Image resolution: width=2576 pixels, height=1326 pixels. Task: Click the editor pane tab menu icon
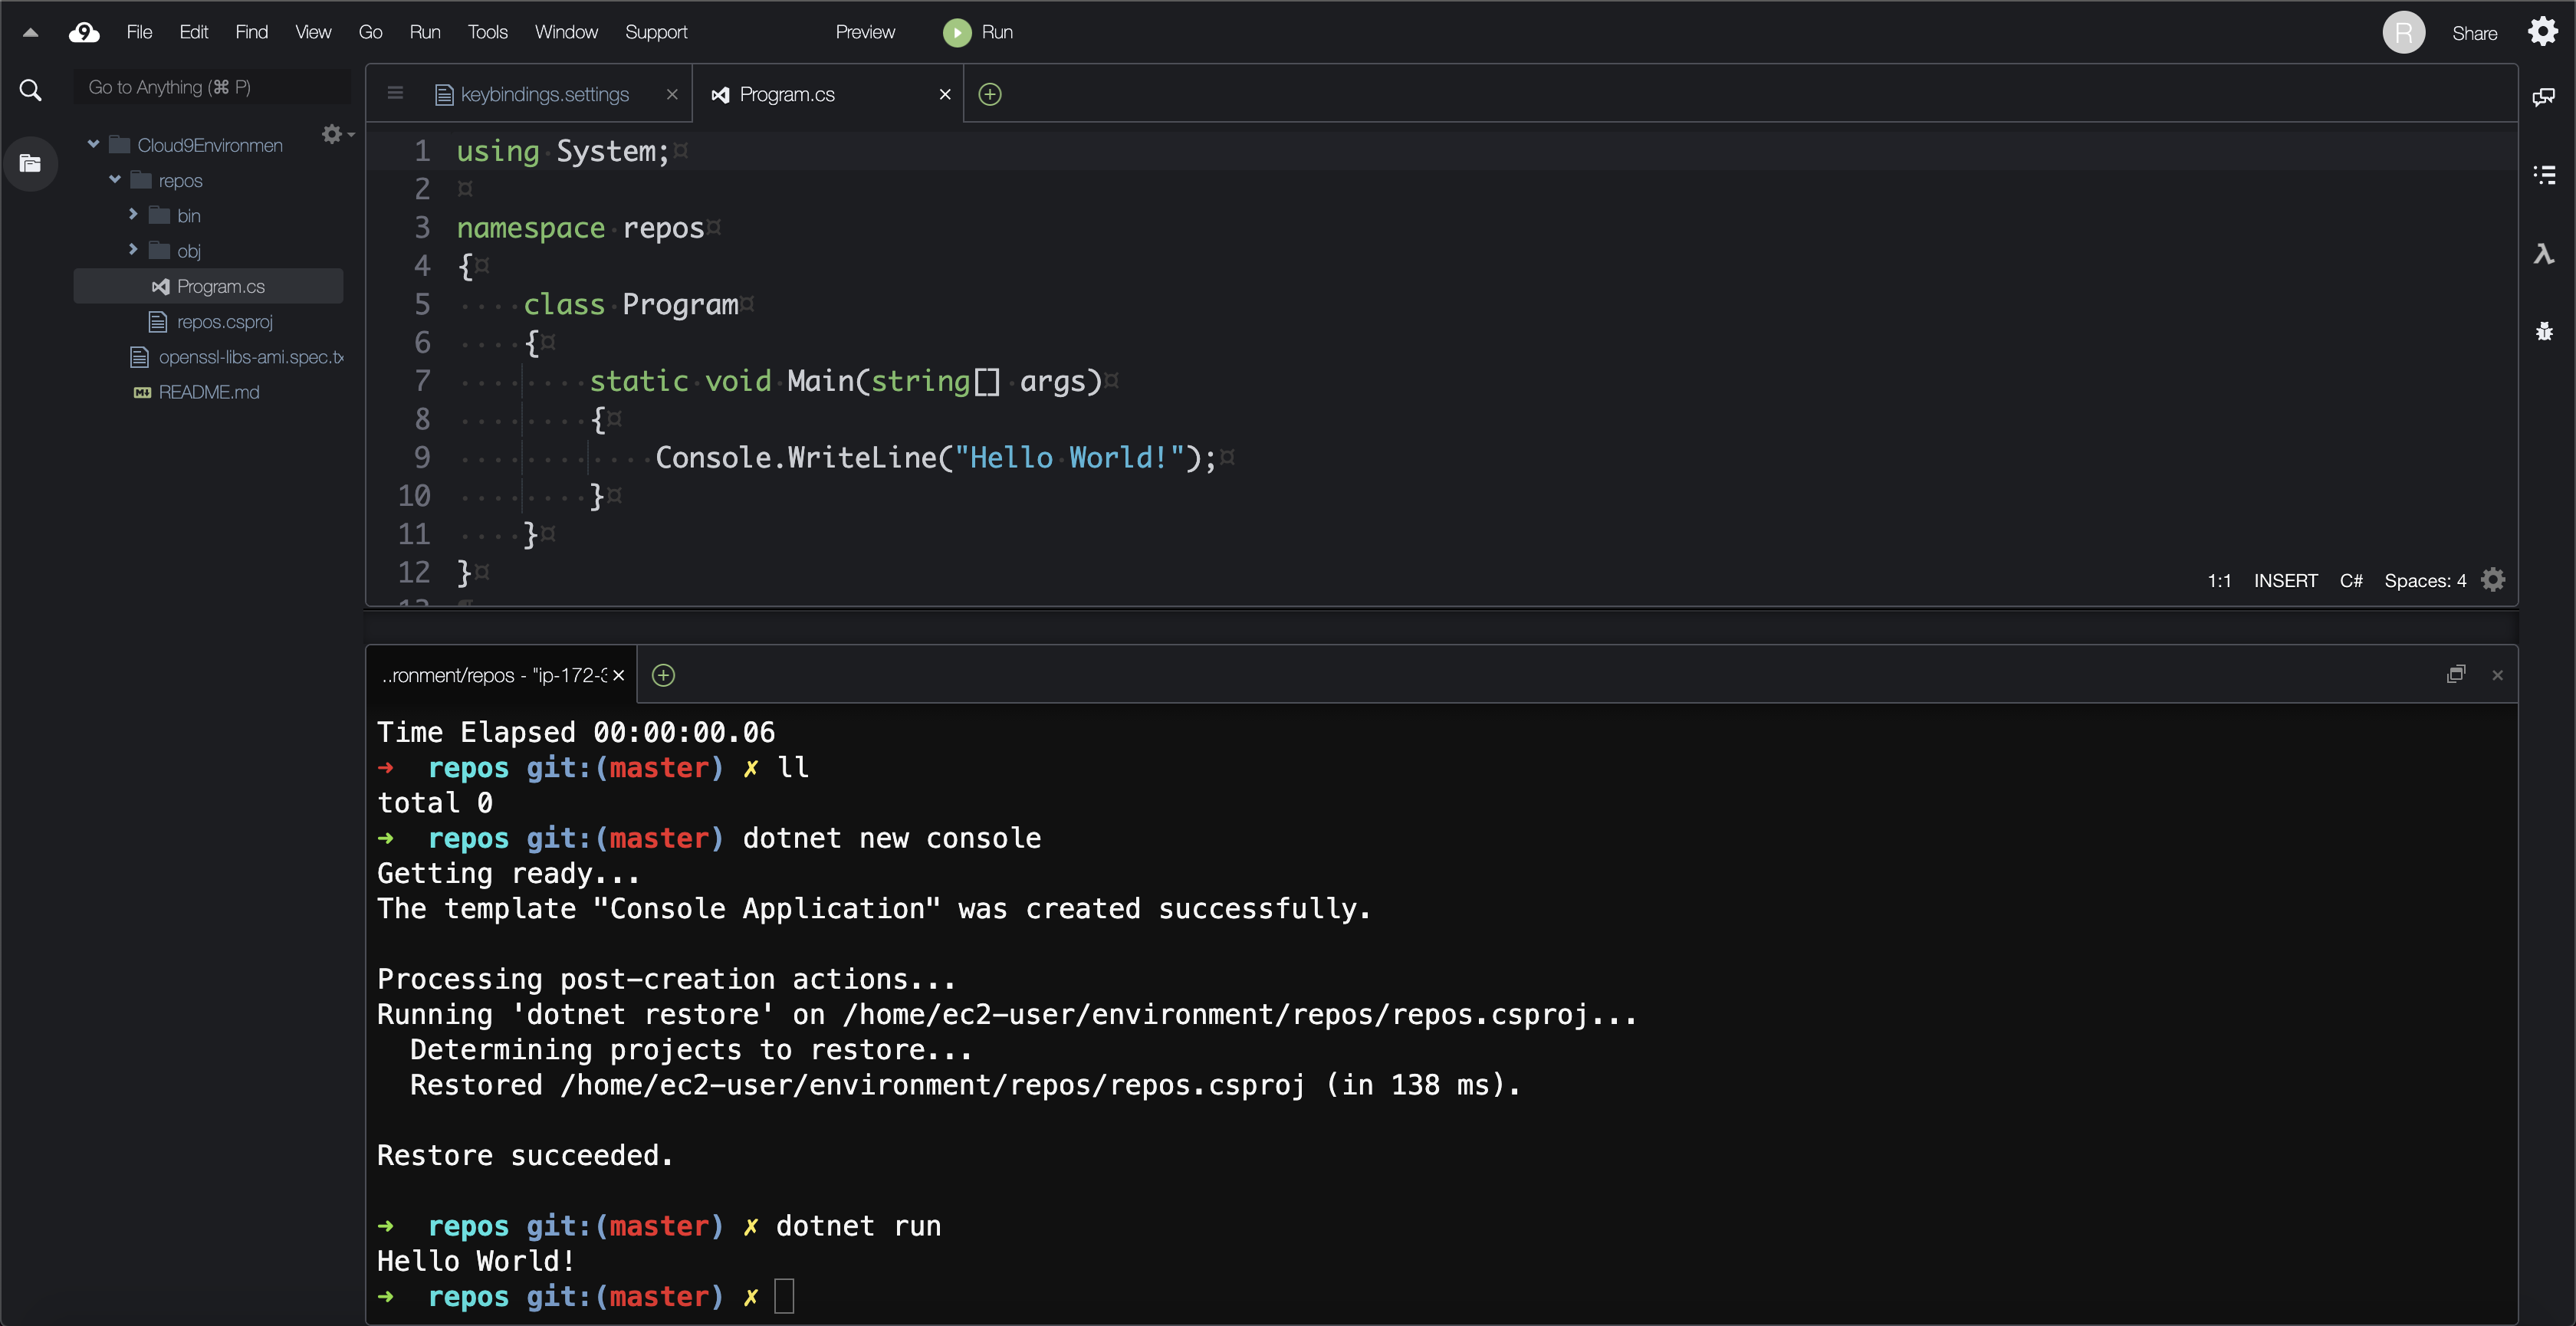395,93
